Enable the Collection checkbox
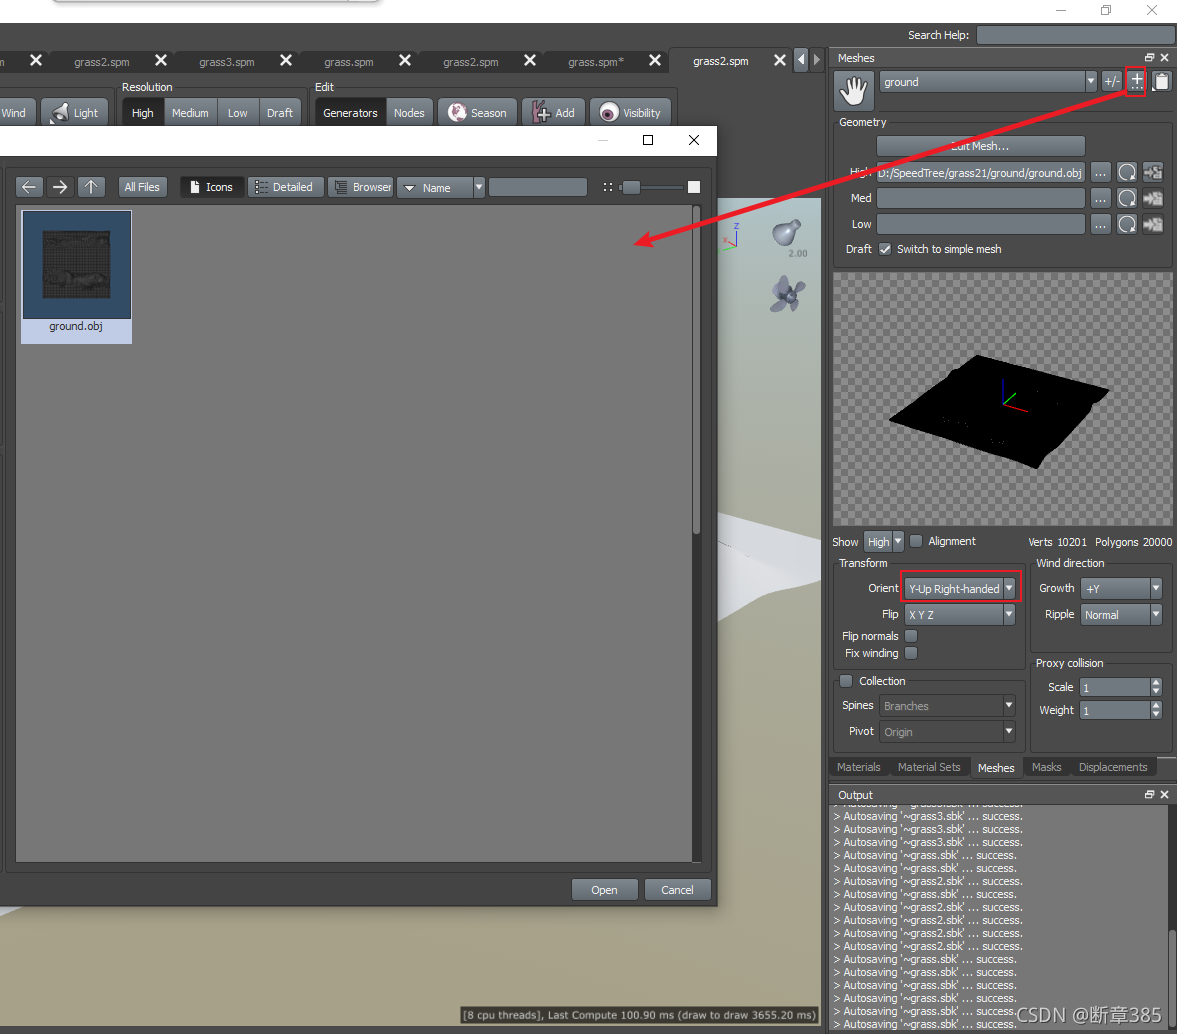This screenshot has height=1034, width=1177. [846, 681]
